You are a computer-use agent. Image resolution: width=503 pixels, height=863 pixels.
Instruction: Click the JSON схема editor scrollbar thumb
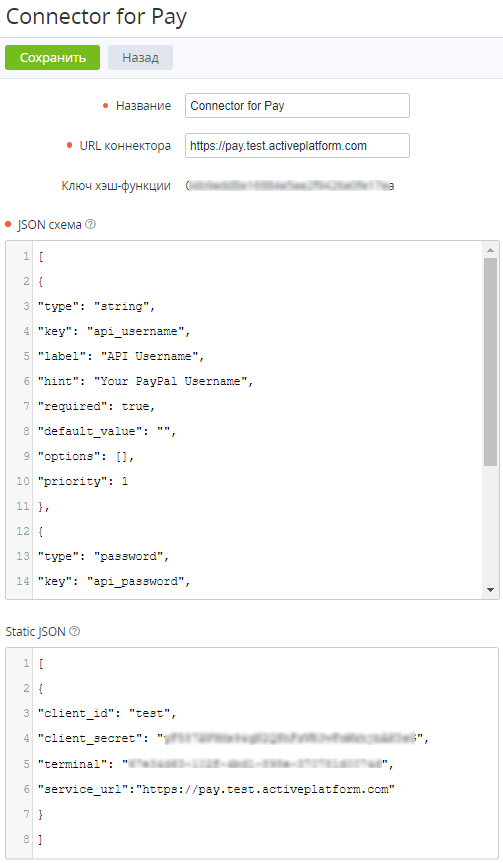[490, 362]
